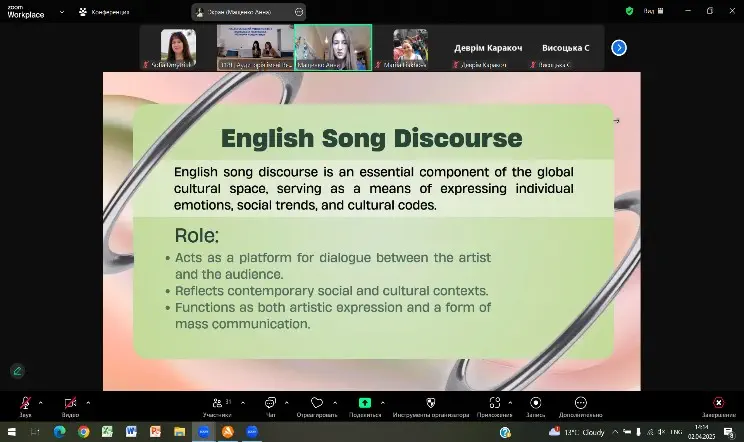Unmute the microphone in Zoom toolbar

tap(25, 403)
